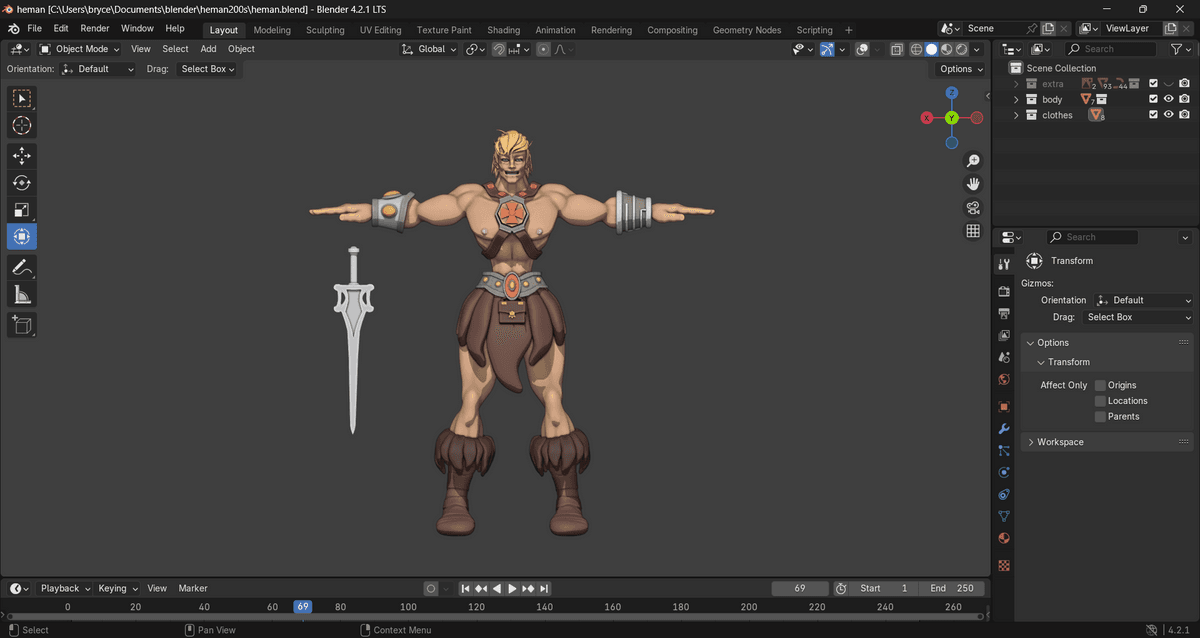1200x638 pixels.
Task: Expand the clothes collection
Action: [x=1016, y=116]
